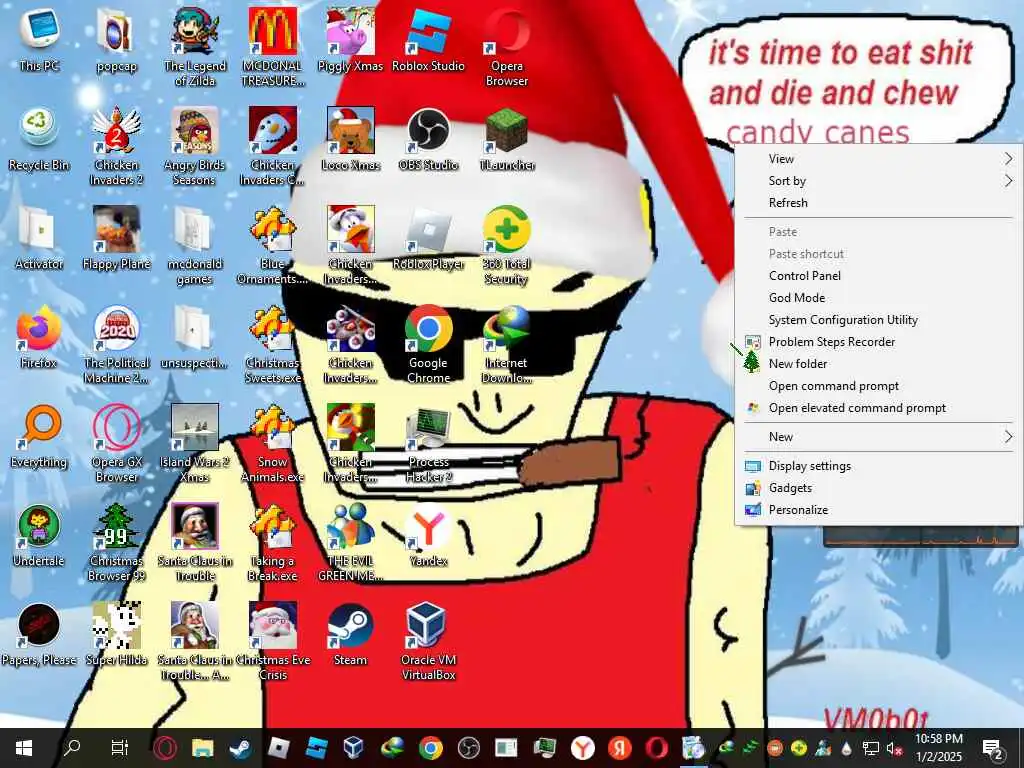The height and width of the screenshot is (768, 1024).
Task: Open System Configuration Utility entry
Action: click(x=878, y=320)
